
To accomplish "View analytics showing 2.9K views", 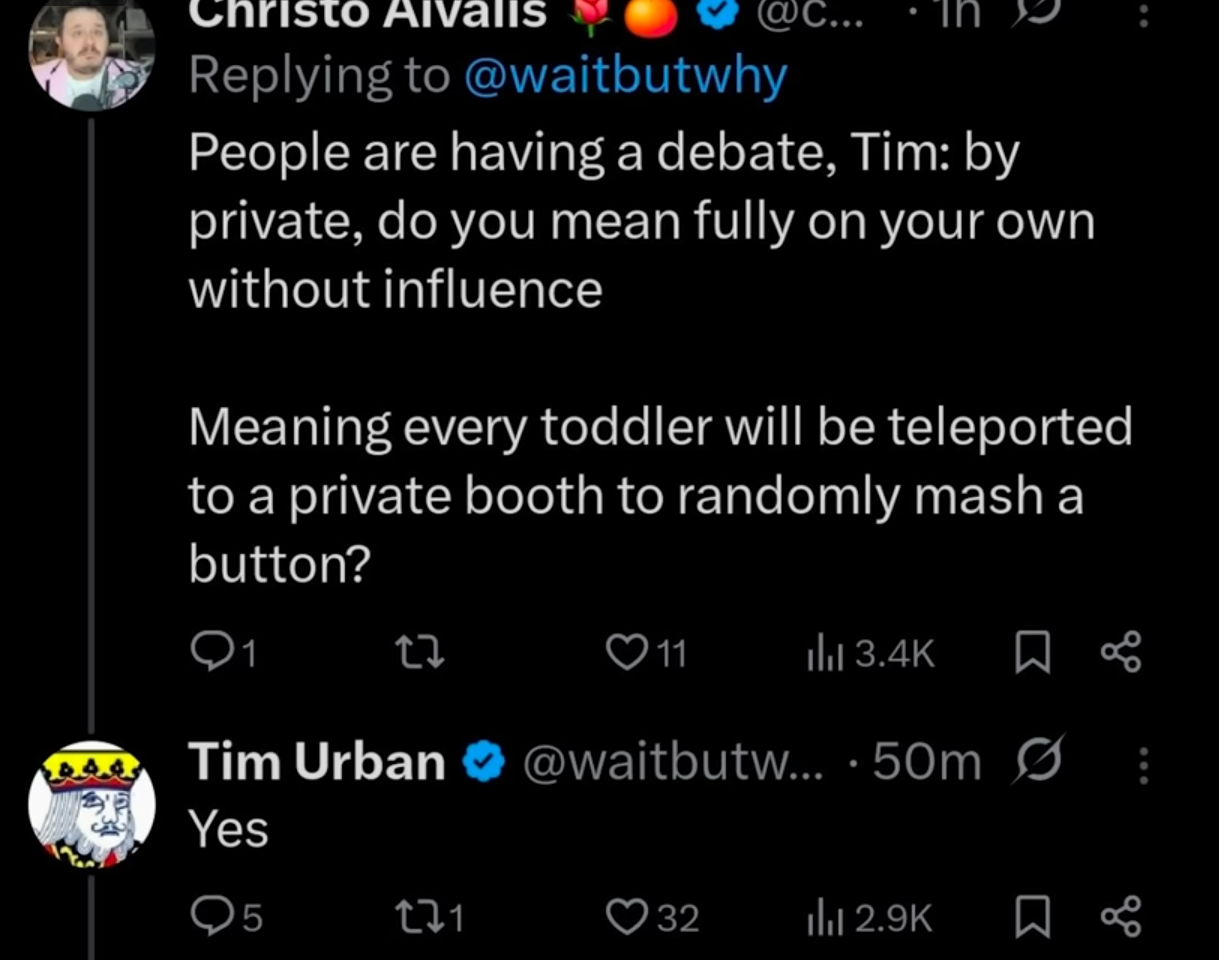I will (869, 918).
